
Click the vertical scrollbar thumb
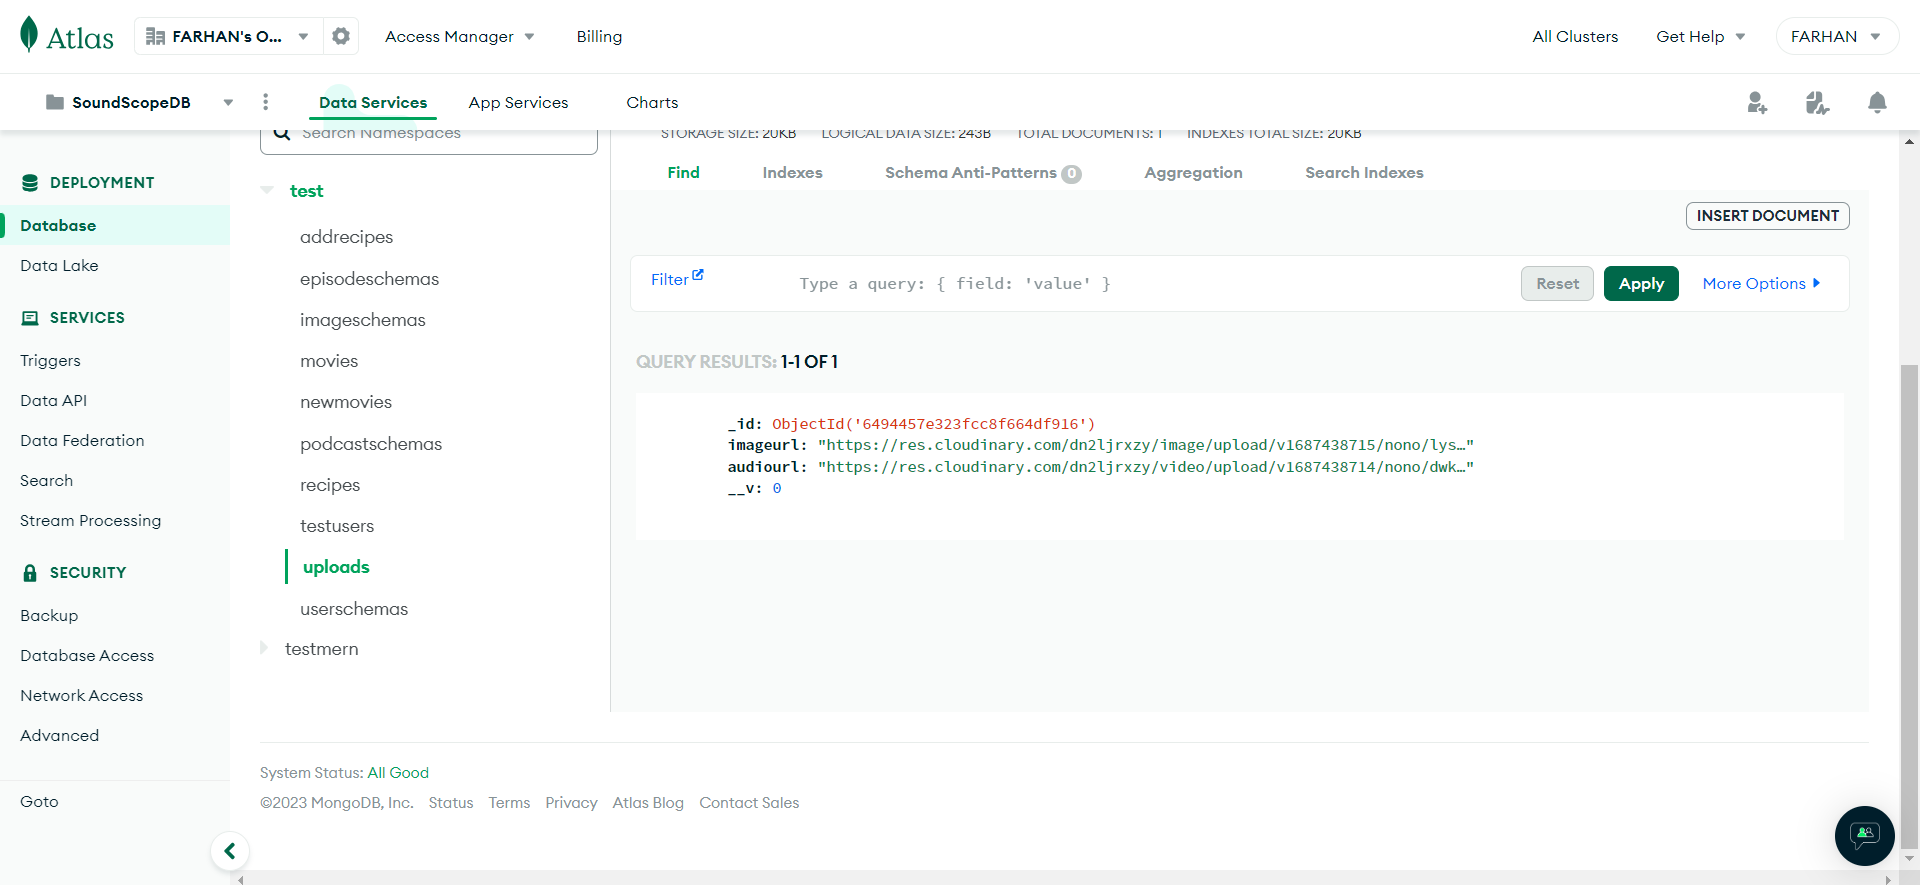(1909, 607)
